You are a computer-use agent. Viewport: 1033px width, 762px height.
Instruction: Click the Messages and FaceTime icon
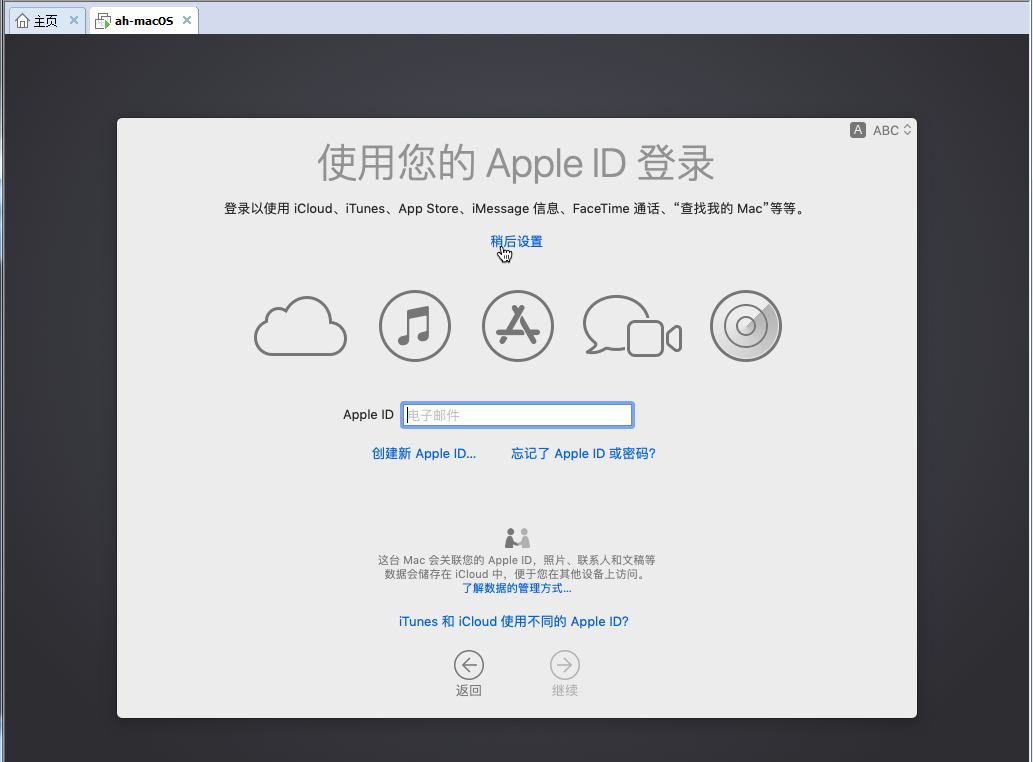coord(632,327)
